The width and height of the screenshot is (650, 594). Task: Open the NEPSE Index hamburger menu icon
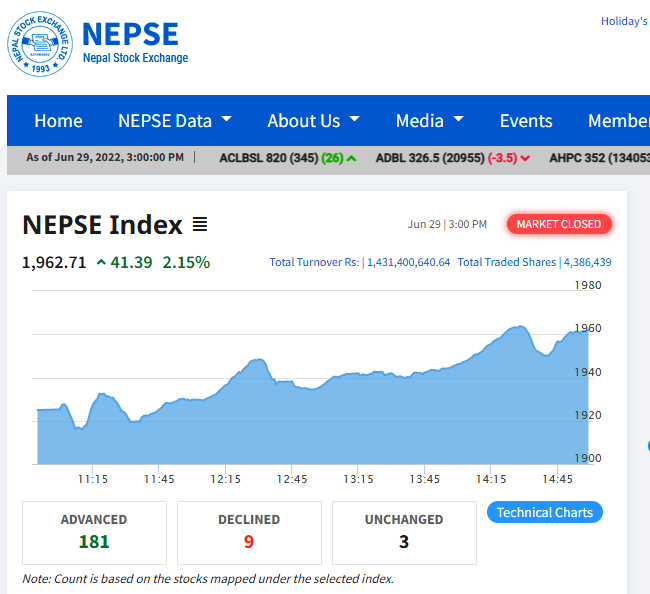tap(200, 225)
